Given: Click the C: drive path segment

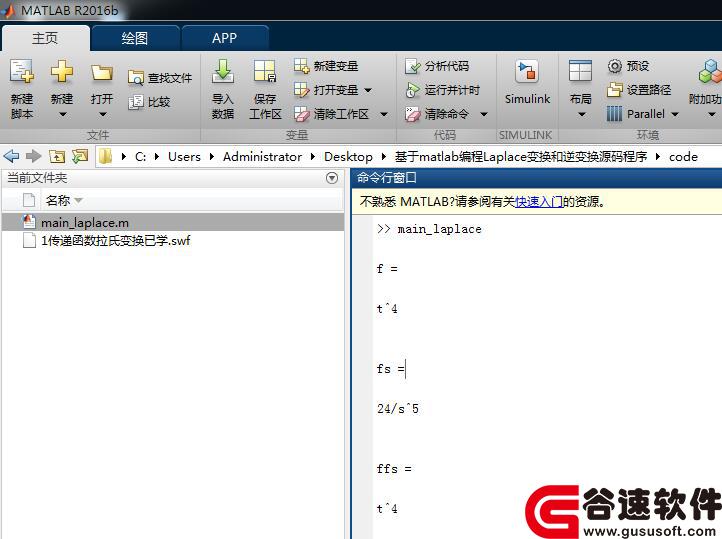Looking at the screenshot, I should (x=140, y=156).
